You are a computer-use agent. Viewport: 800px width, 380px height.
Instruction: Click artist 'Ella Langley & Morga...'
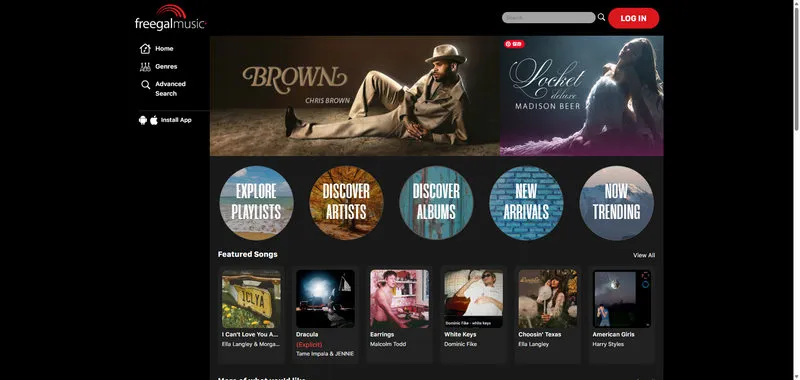coord(251,344)
